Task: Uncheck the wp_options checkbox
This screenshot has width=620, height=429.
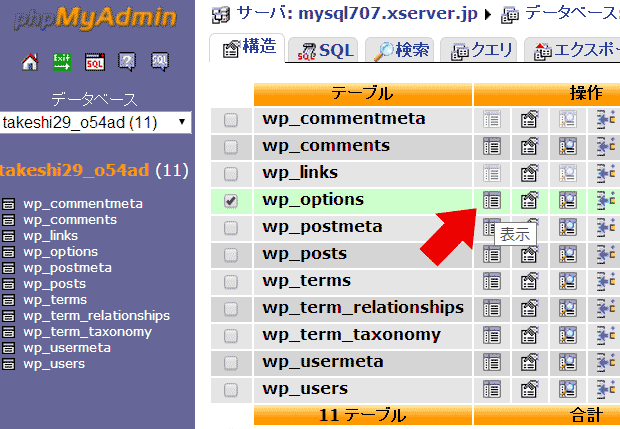Action: click(x=231, y=200)
